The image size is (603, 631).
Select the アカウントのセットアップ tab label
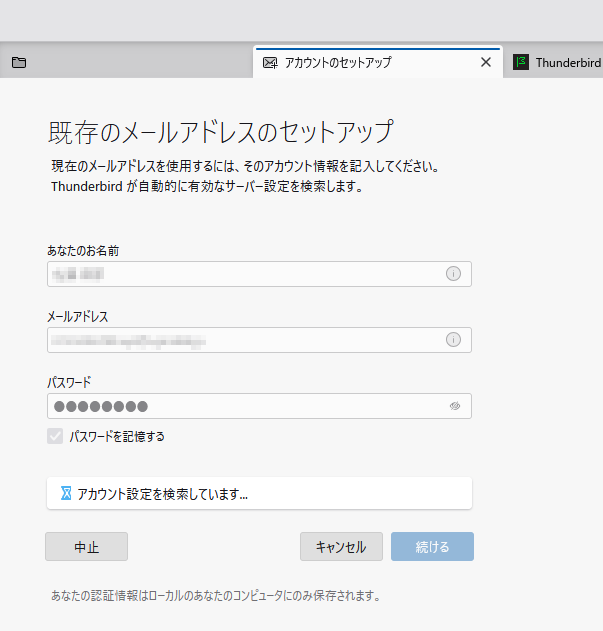tap(338, 62)
